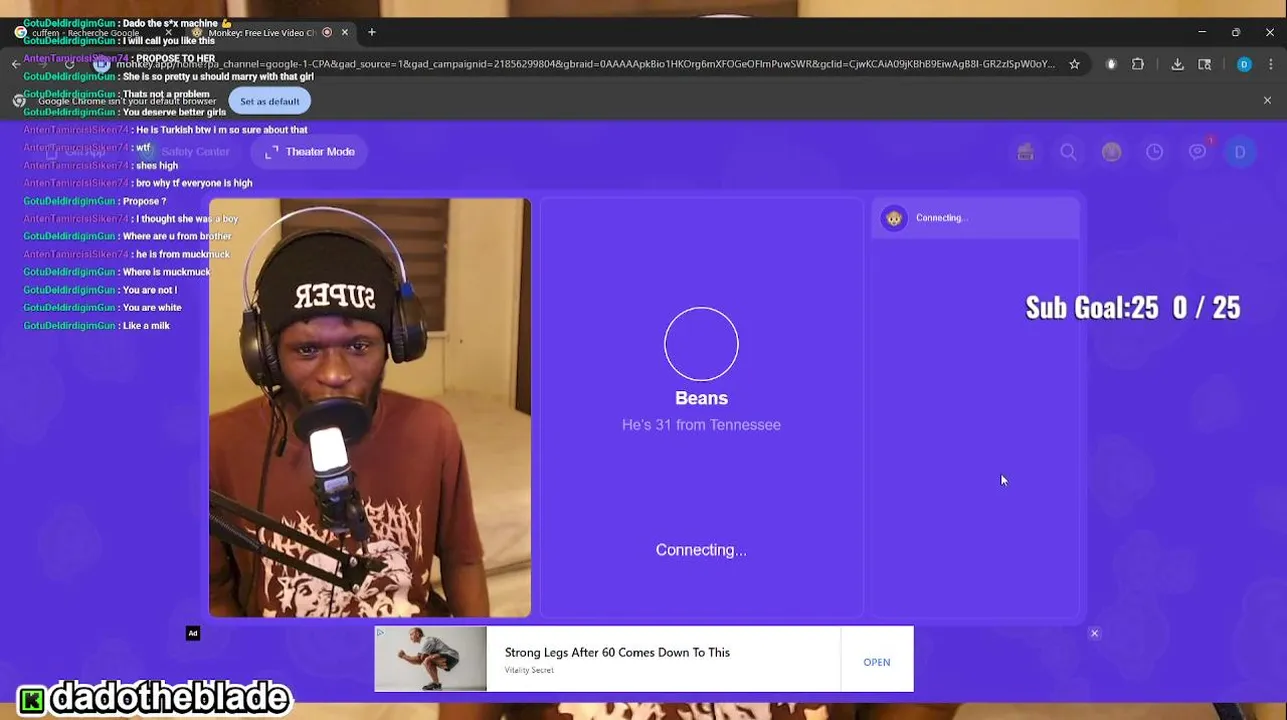Click the hand-shaped extension icon in toolbar
This screenshot has height=720, width=1287.
pos(1111,64)
